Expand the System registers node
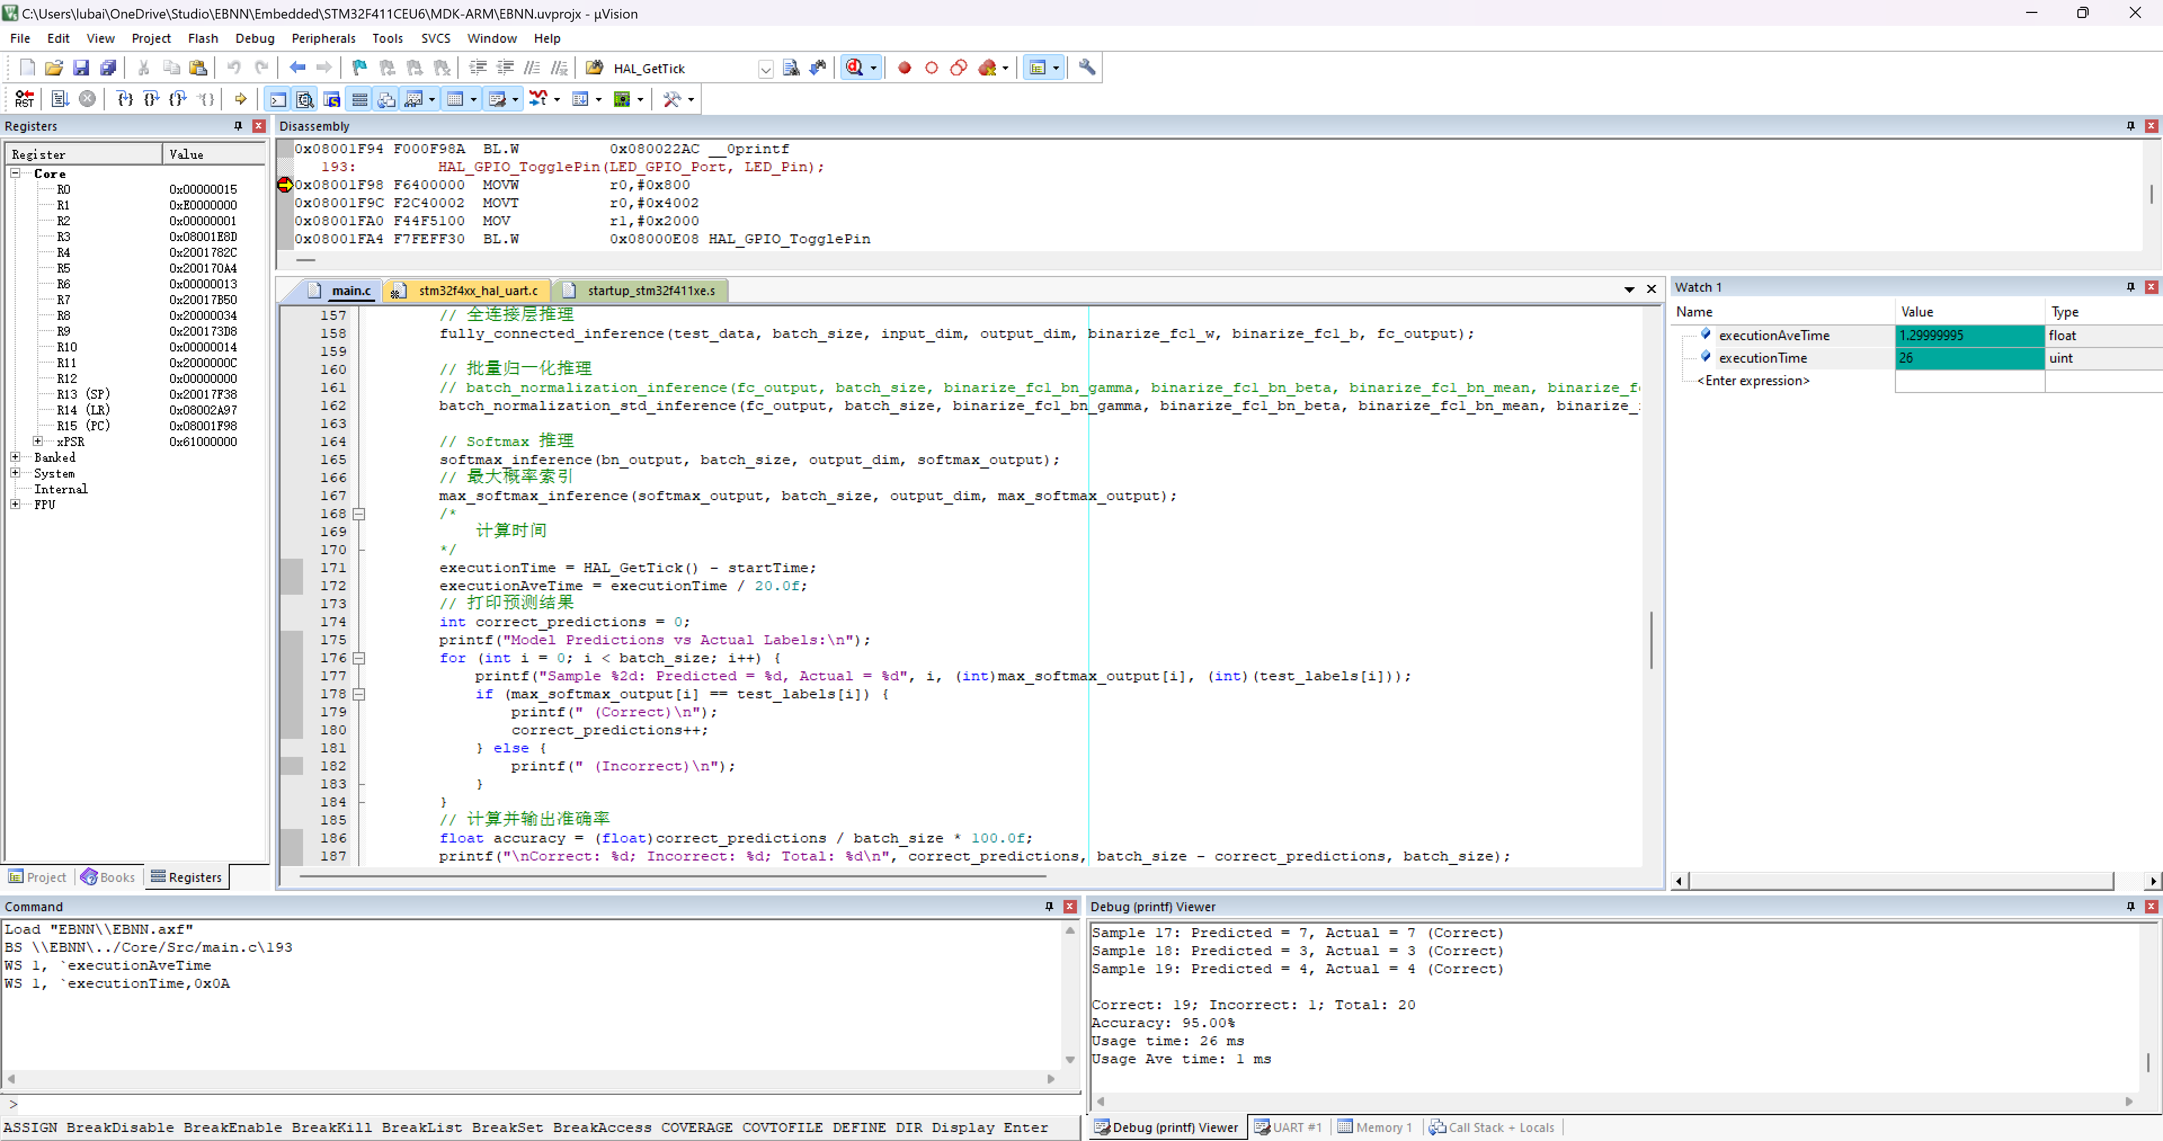The image size is (2163, 1141). click(16, 473)
